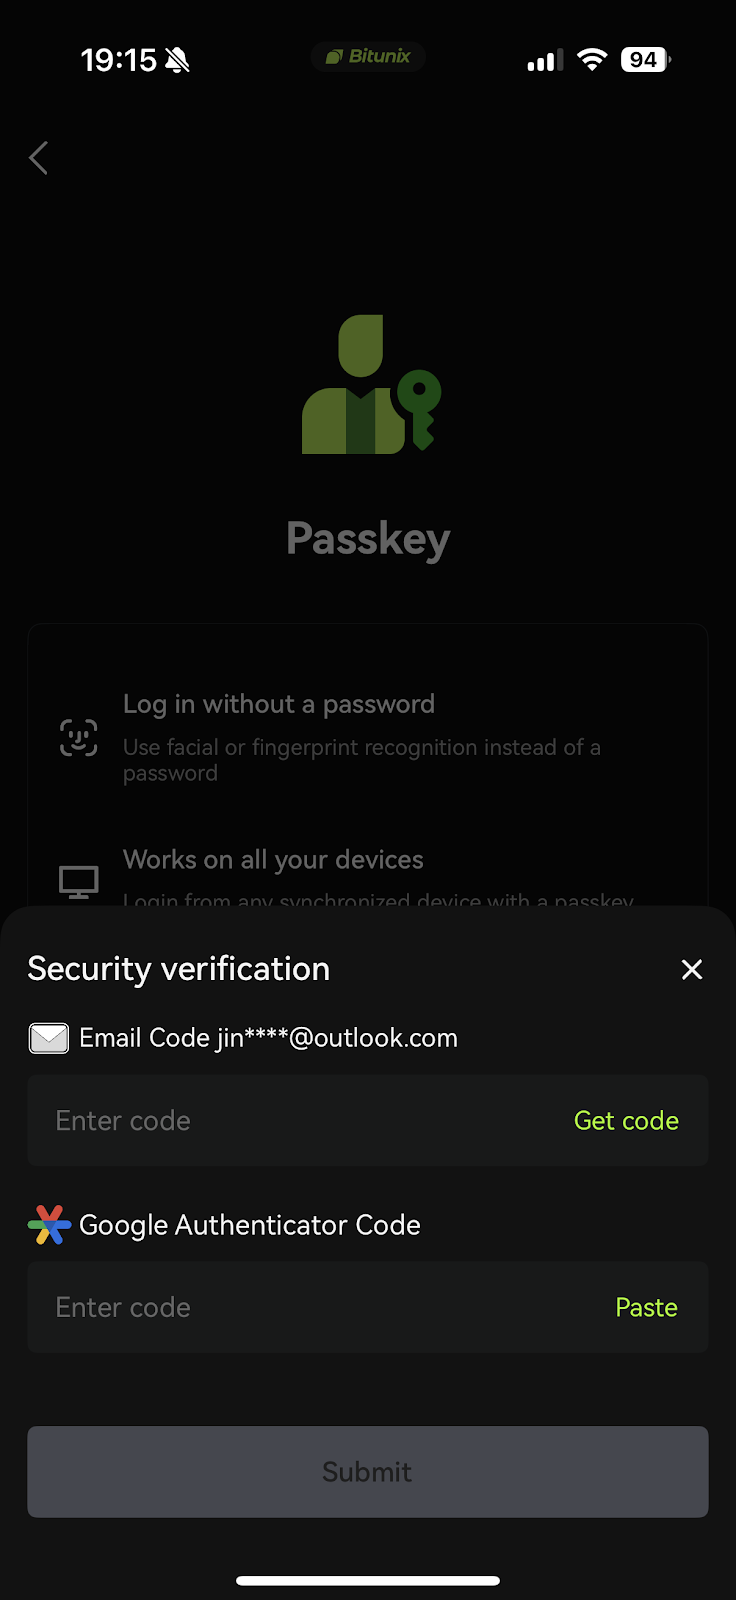Tap the battery indicator showing 94
This screenshot has width=736, height=1600.
(x=644, y=59)
